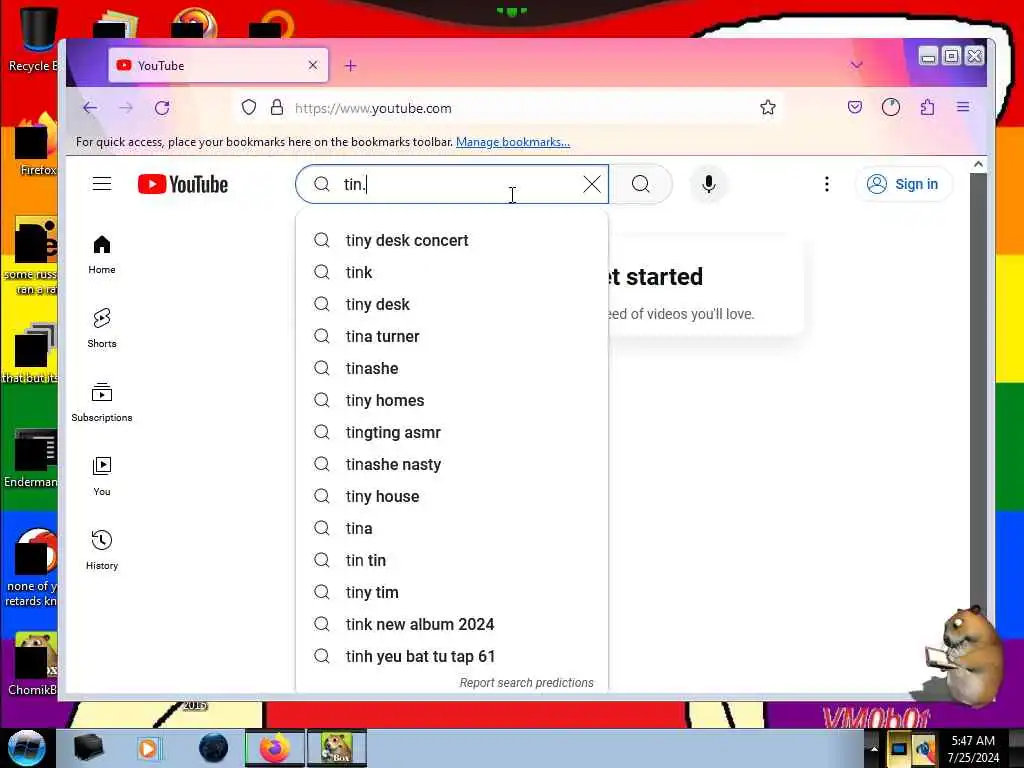
Task: Show tracking protection shield info
Action: click(249, 107)
